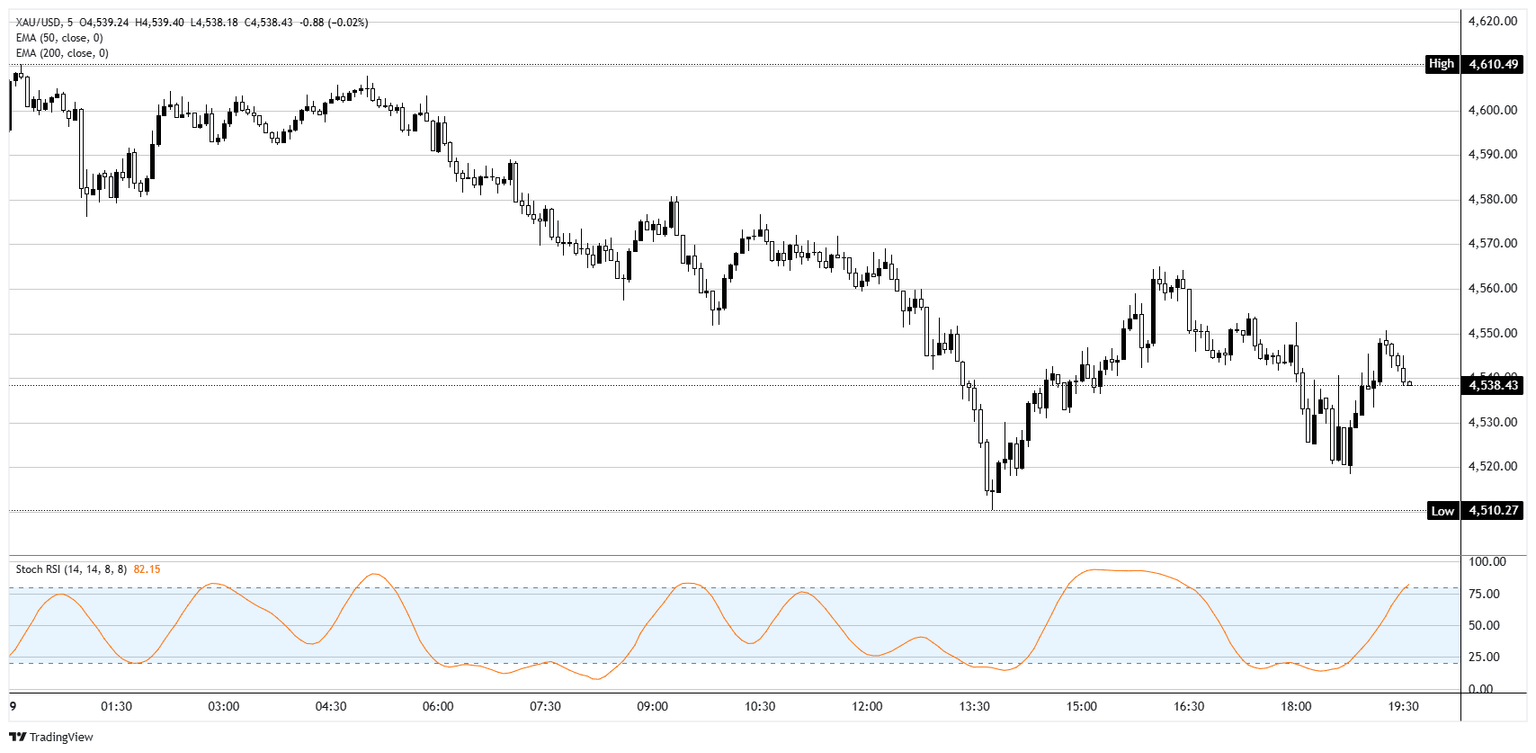Viewport: 1536px width, 753px height.
Task: Select the current price label 4,538.43
Action: tap(1492, 385)
